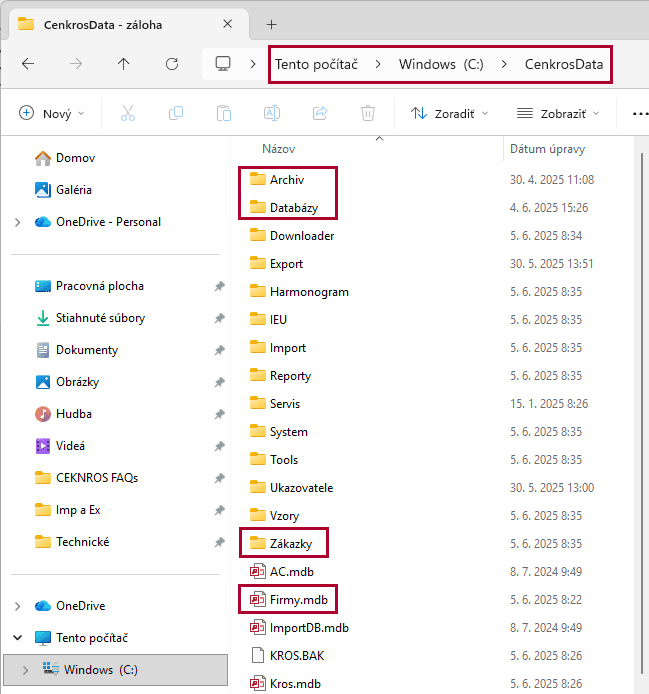Go up one folder level

[x=124, y=64]
